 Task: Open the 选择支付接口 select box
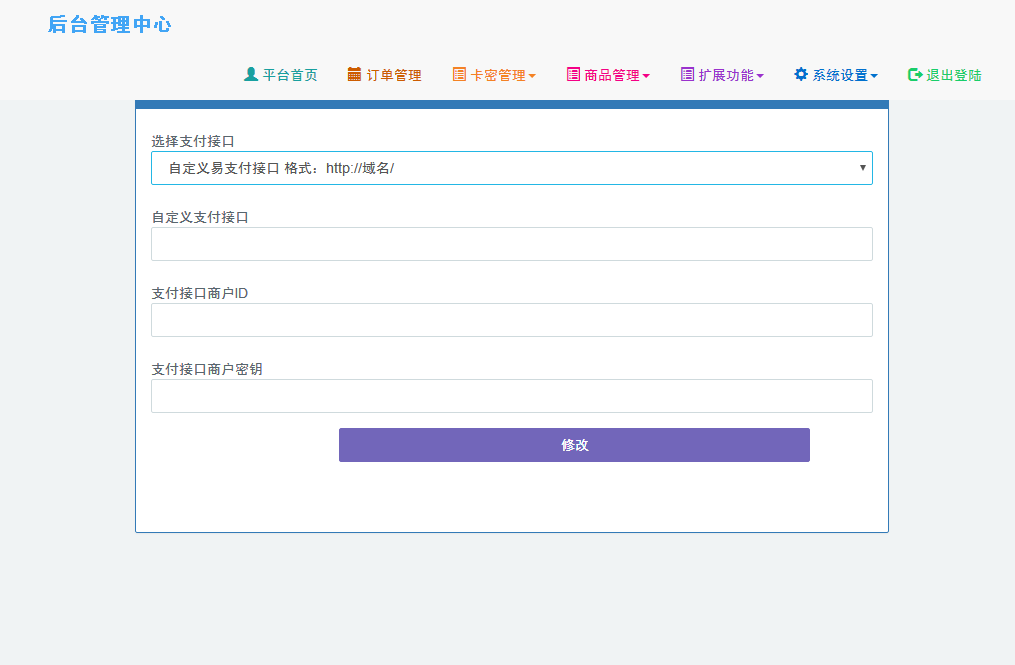tap(512, 168)
